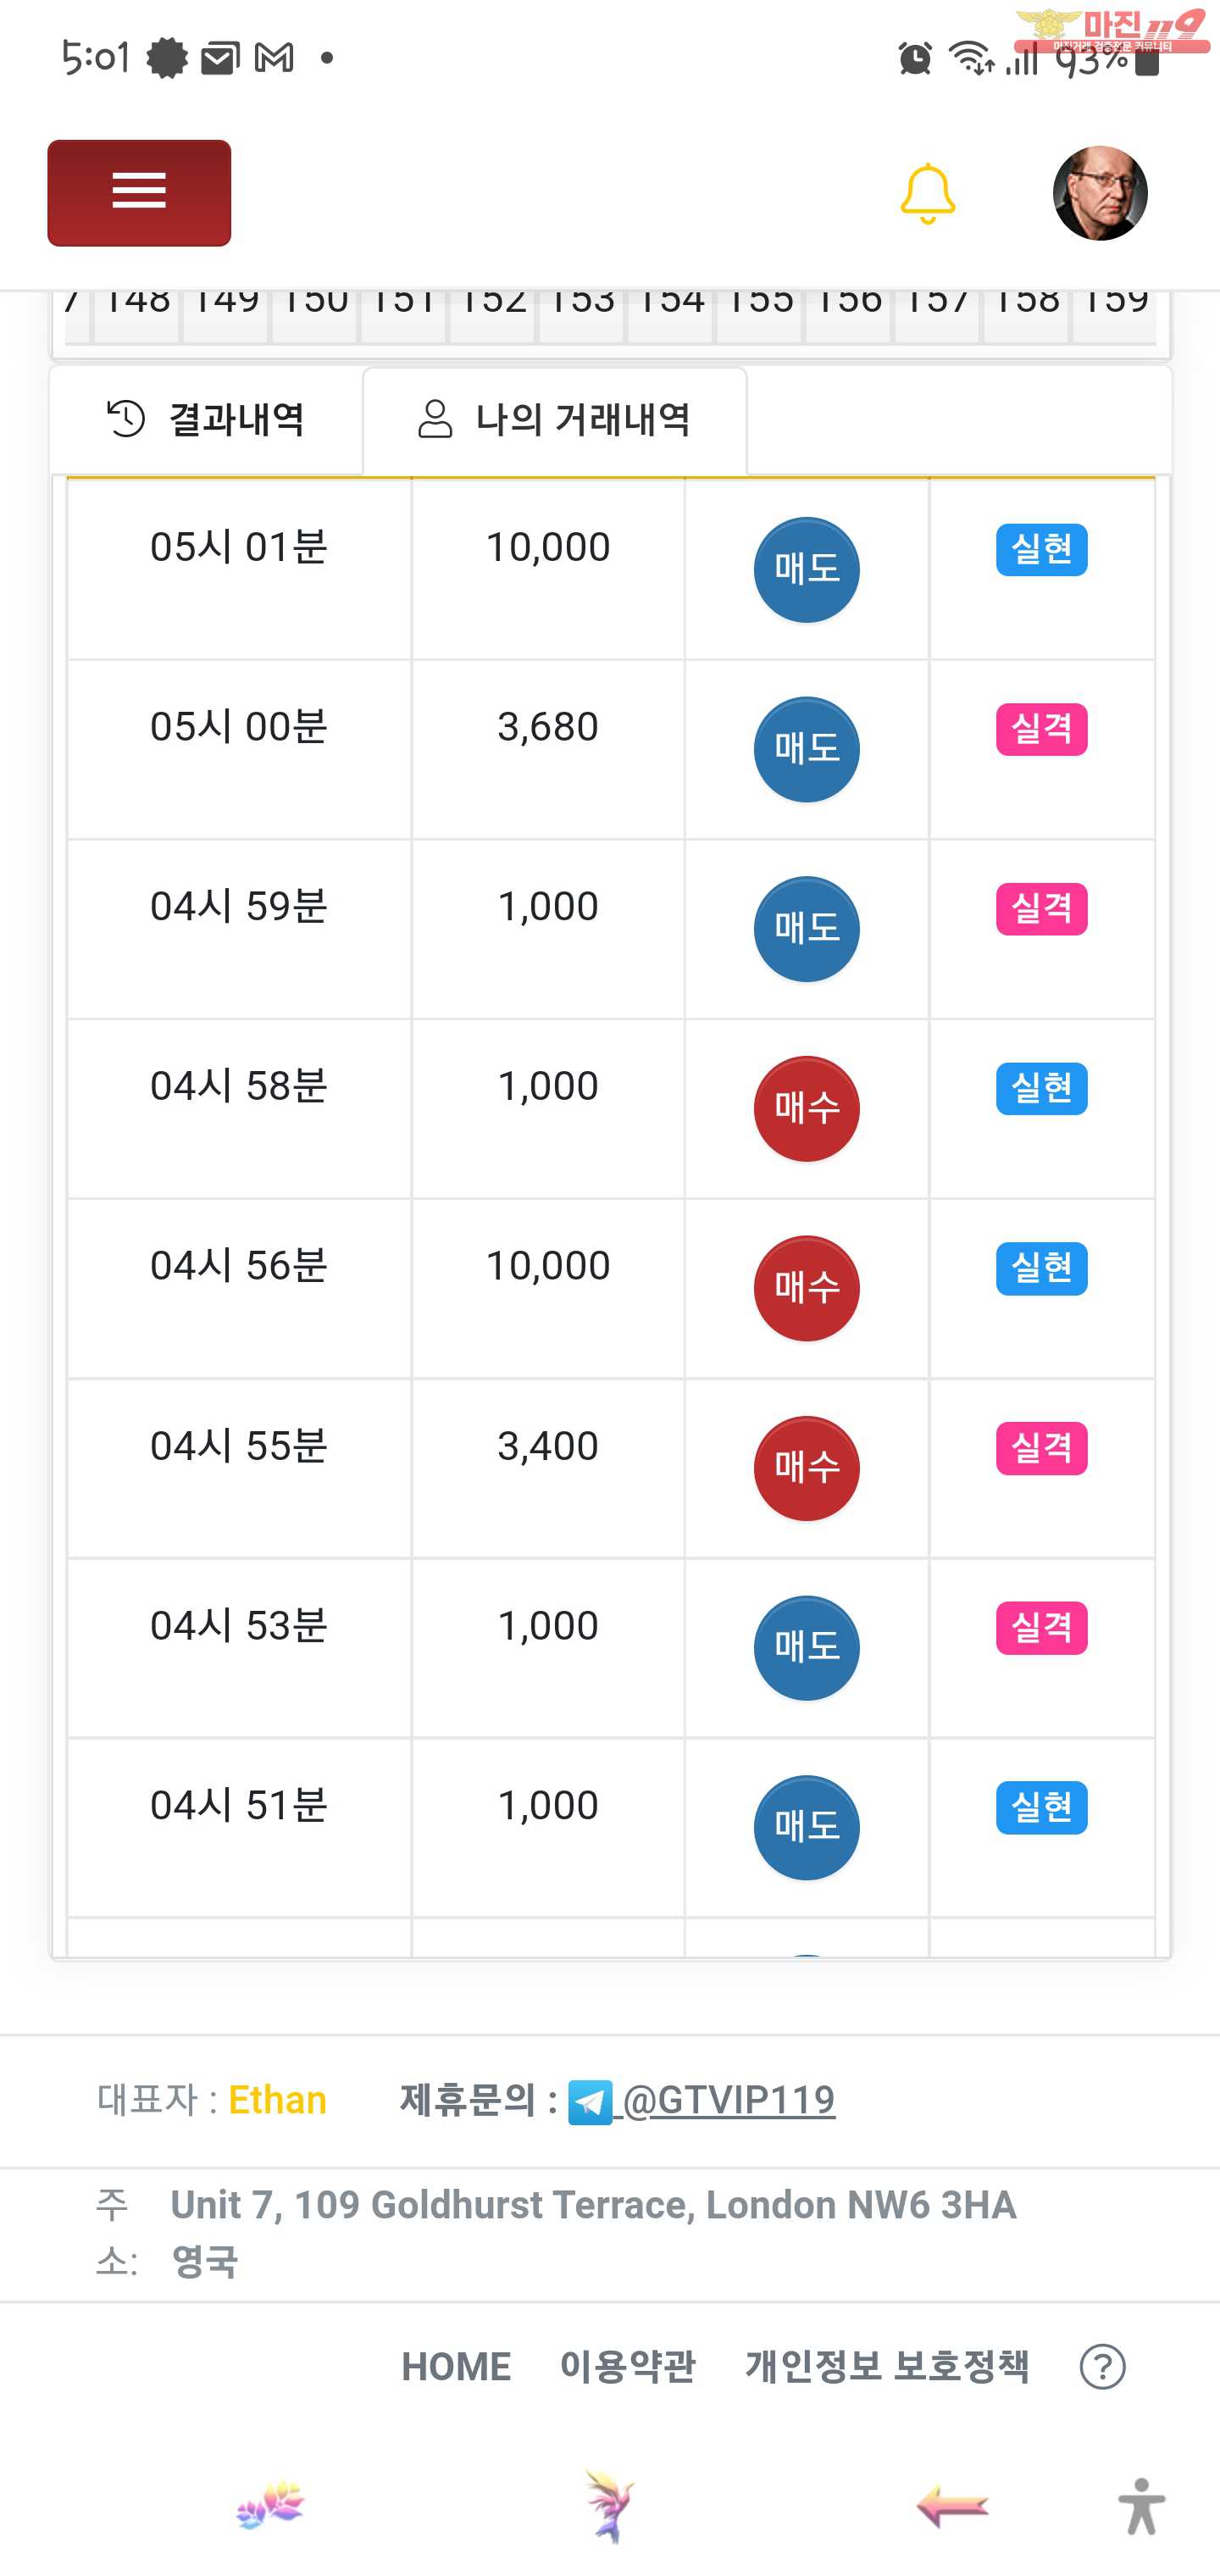Open the 이용약관 terms link
The height and width of the screenshot is (2576, 1220).
point(627,2366)
